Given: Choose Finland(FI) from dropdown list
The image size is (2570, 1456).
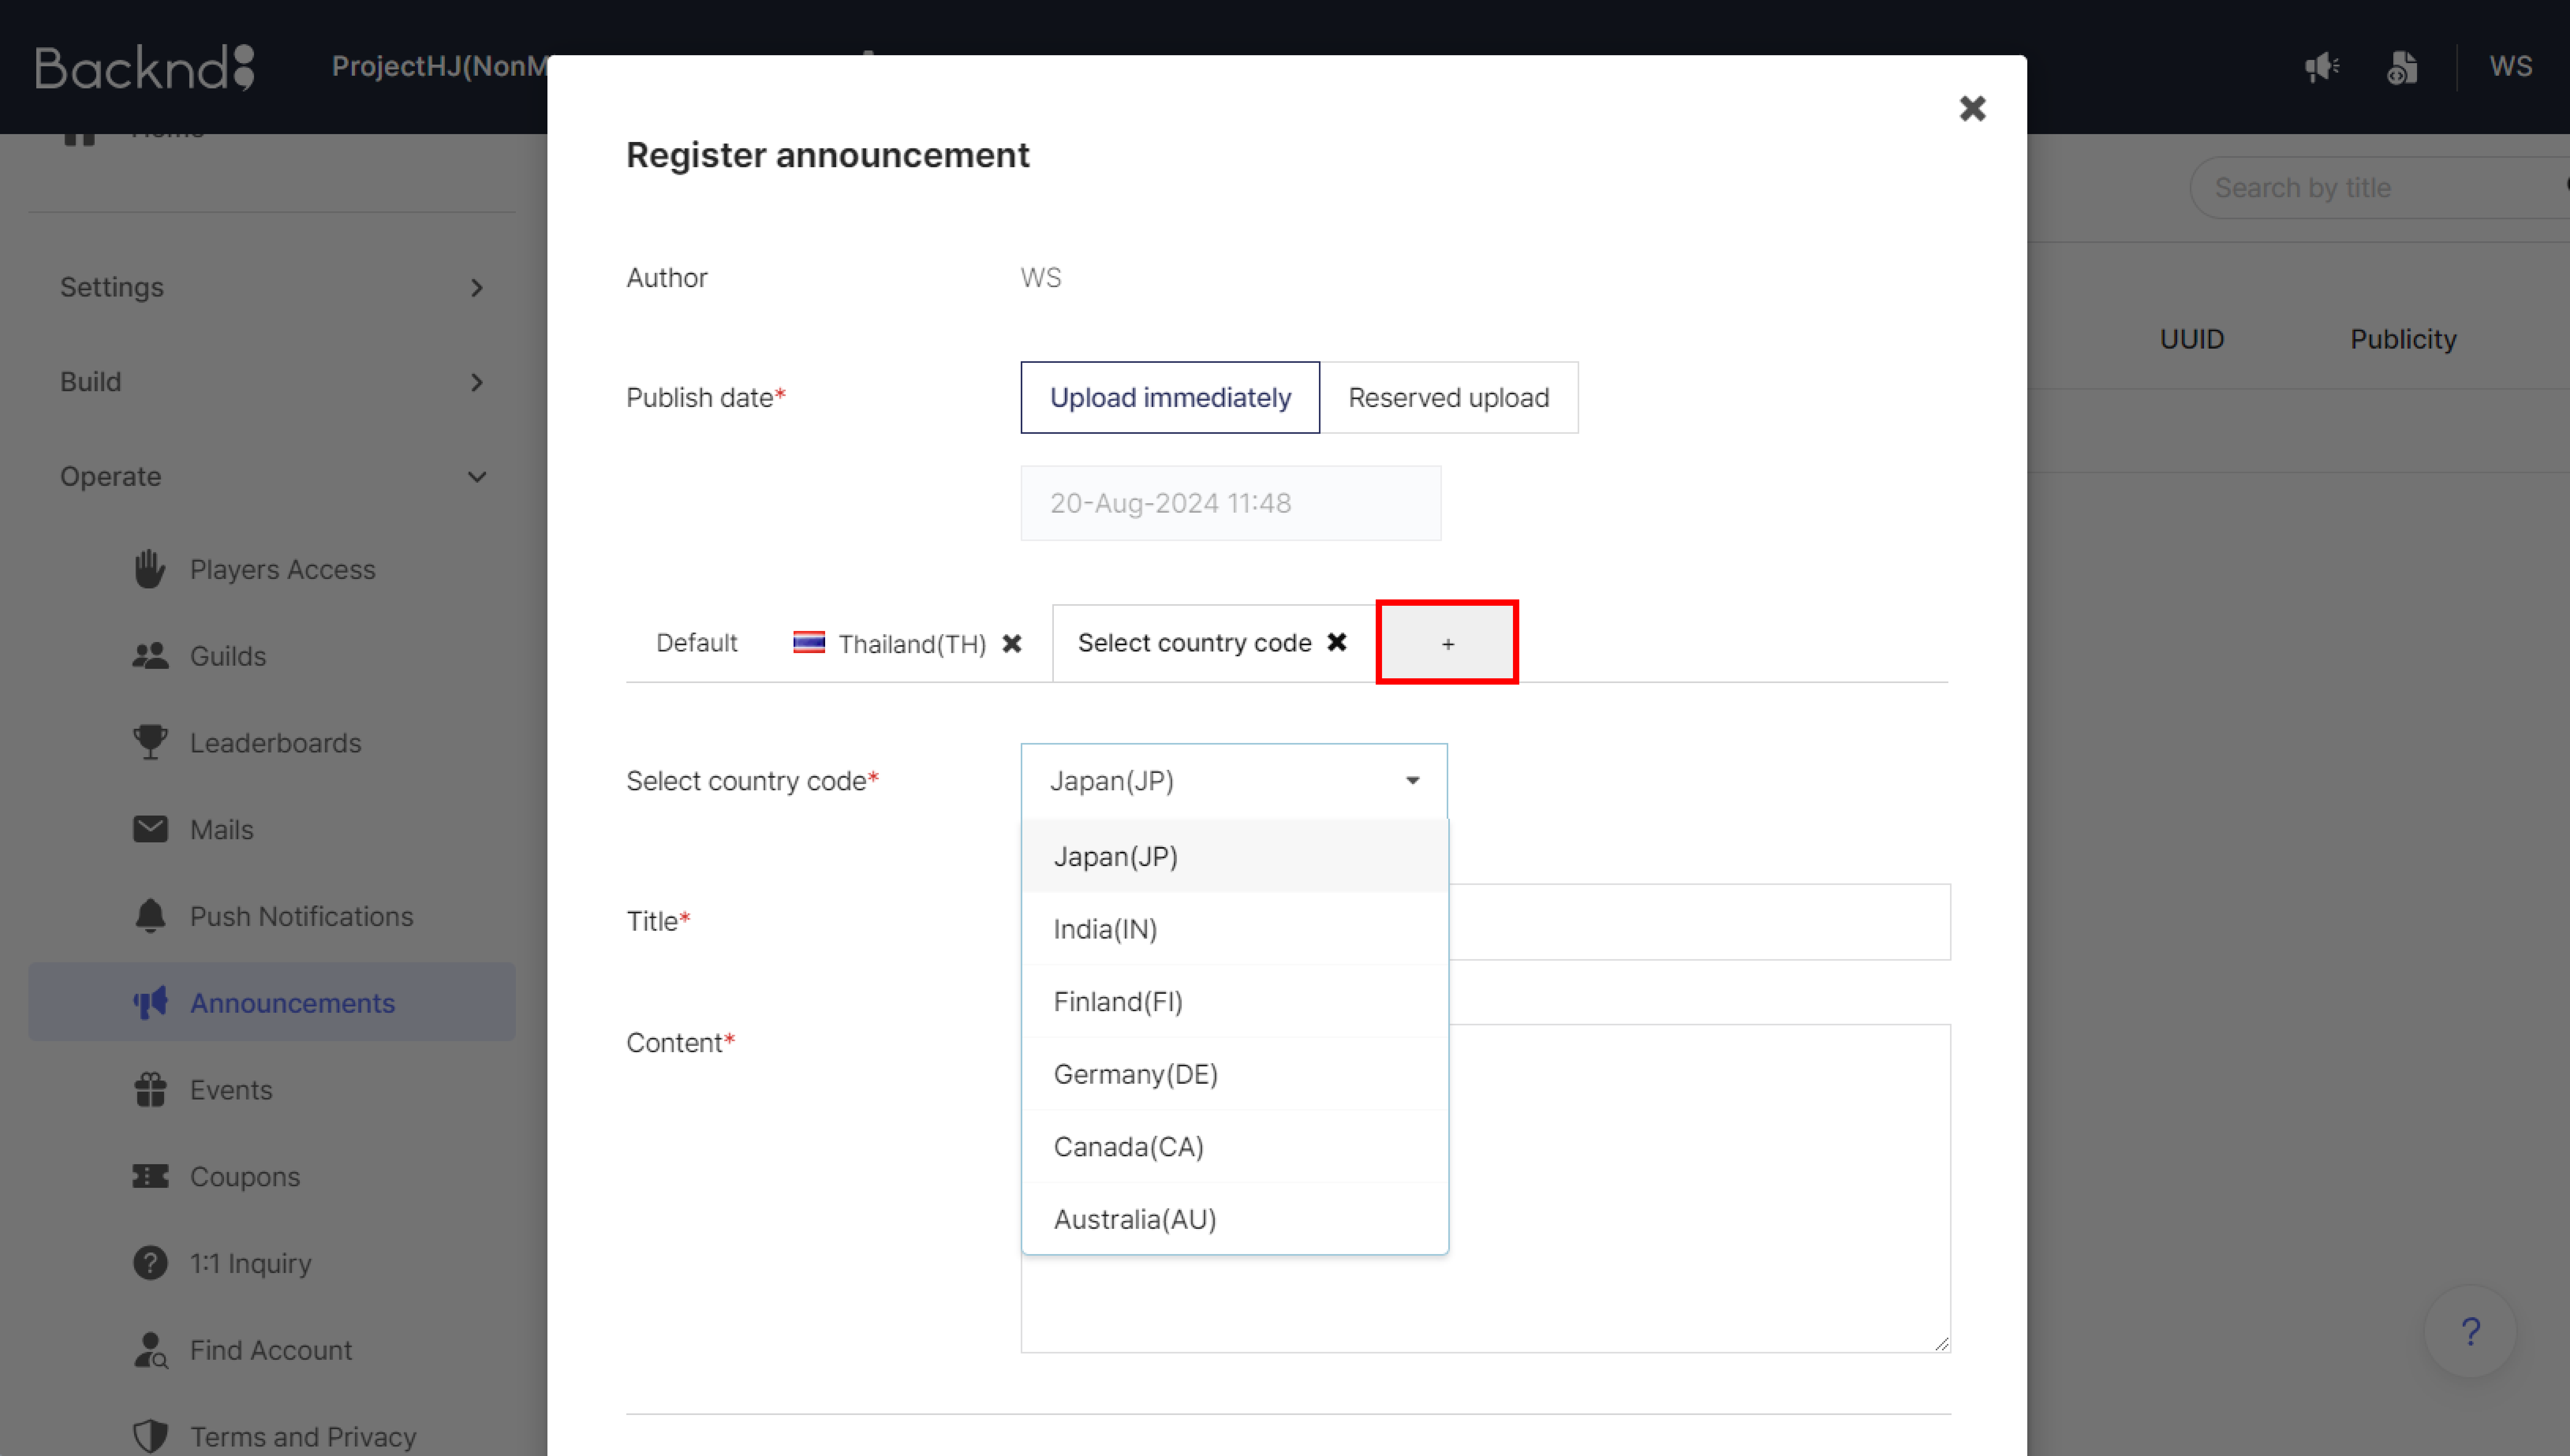Looking at the screenshot, I should 1235,1001.
